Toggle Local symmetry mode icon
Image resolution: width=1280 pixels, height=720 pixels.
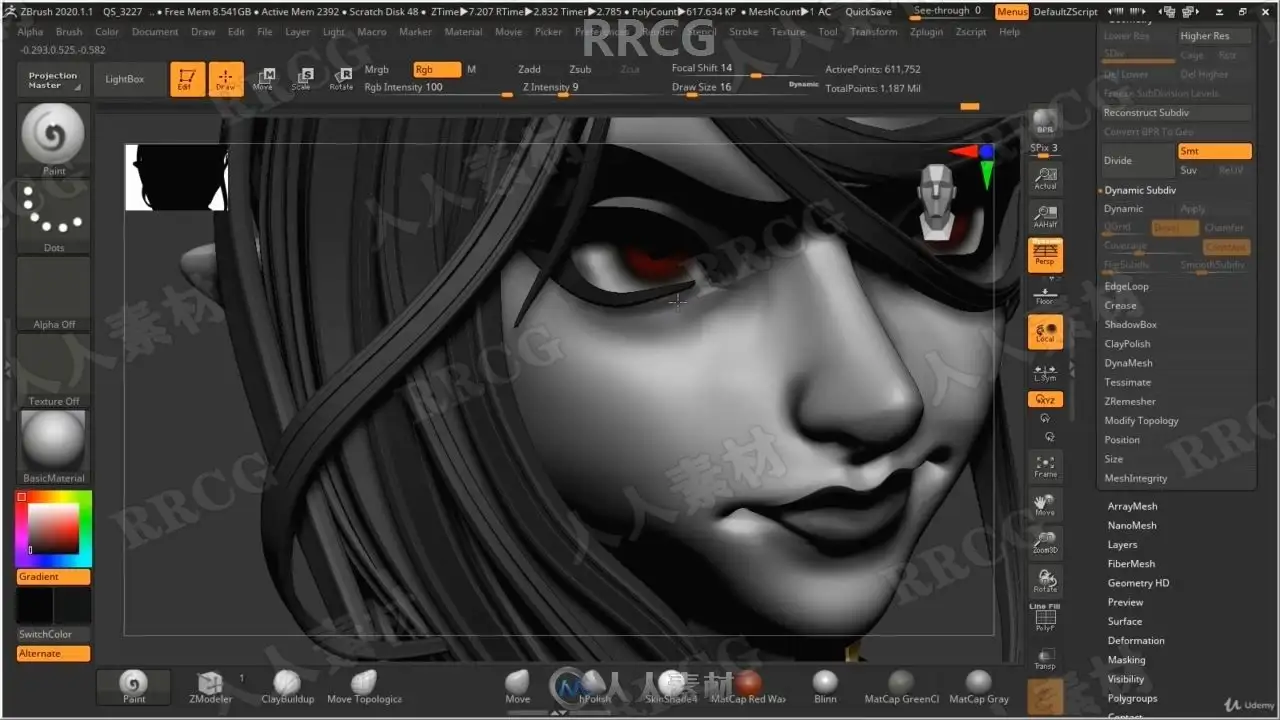pyautogui.click(x=1045, y=332)
